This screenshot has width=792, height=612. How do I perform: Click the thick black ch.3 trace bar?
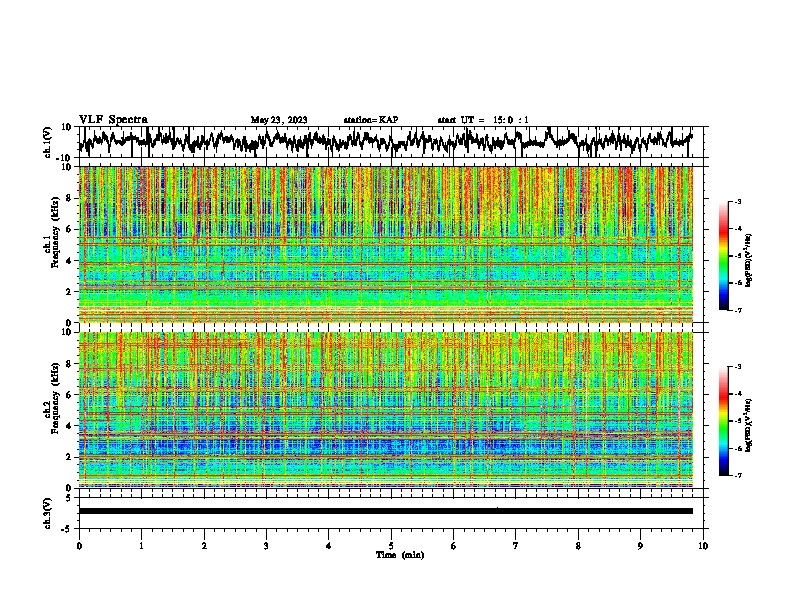386,511
